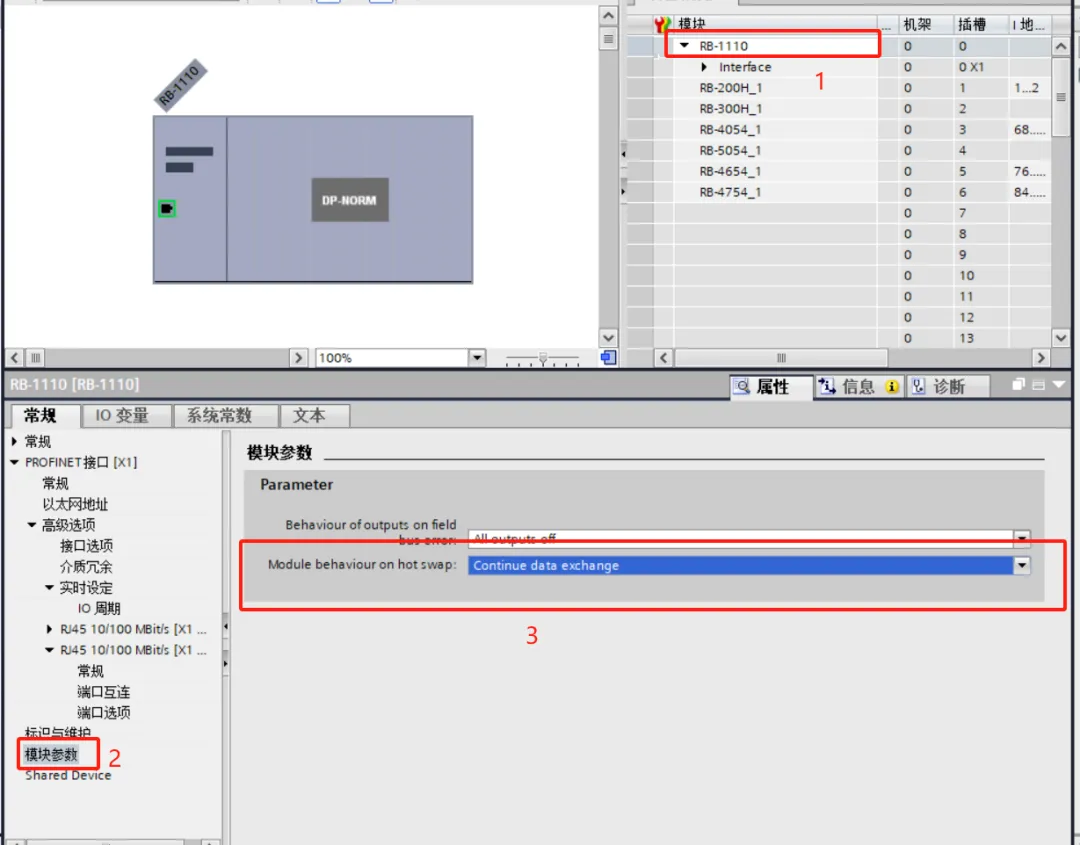Viewport: 1080px width, 845px height.
Task: Open the zoom level 100% dropdown
Action: 477,358
